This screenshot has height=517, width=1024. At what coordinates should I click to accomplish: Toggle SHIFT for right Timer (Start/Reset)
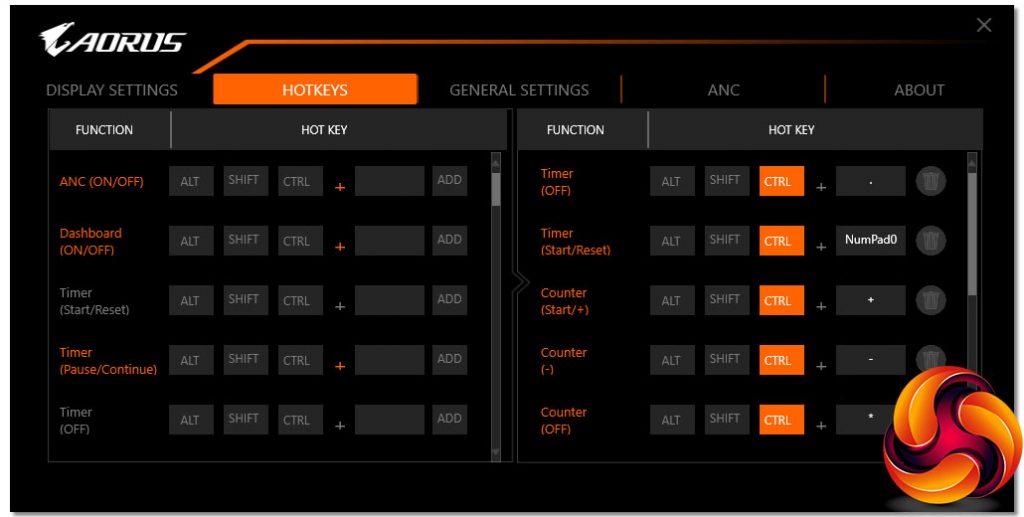(x=726, y=240)
